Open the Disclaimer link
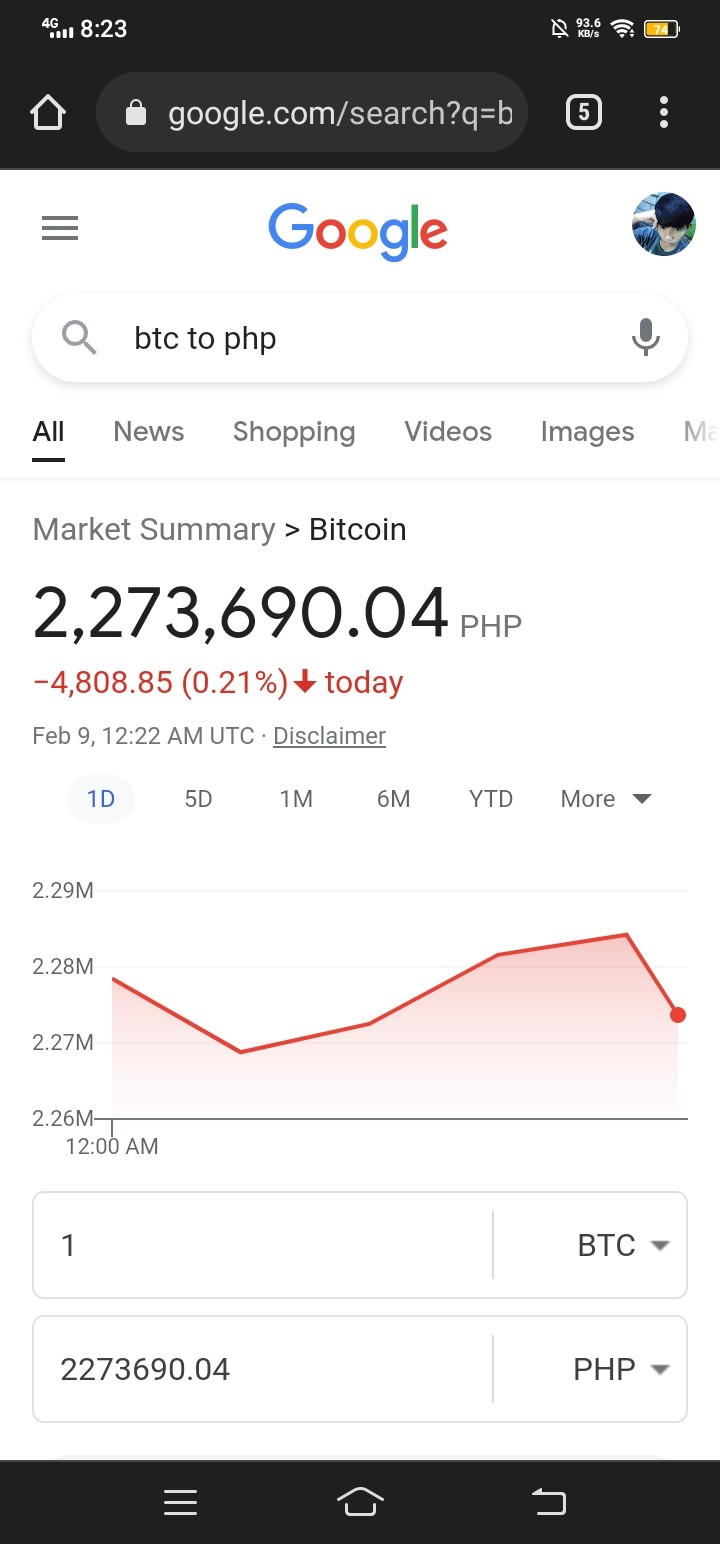This screenshot has height=1544, width=720. (329, 736)
